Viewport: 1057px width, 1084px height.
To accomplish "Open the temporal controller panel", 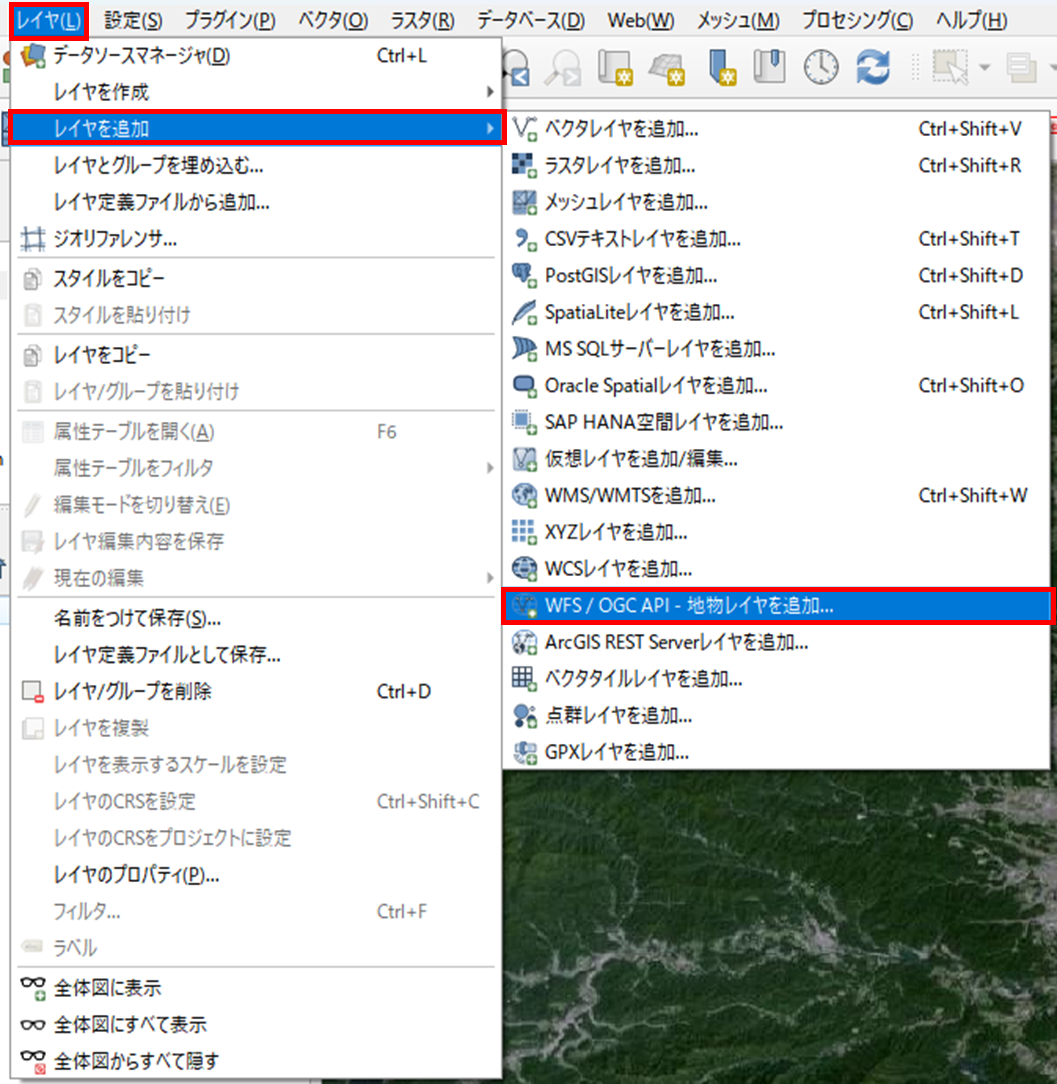I will pos(821,67).
